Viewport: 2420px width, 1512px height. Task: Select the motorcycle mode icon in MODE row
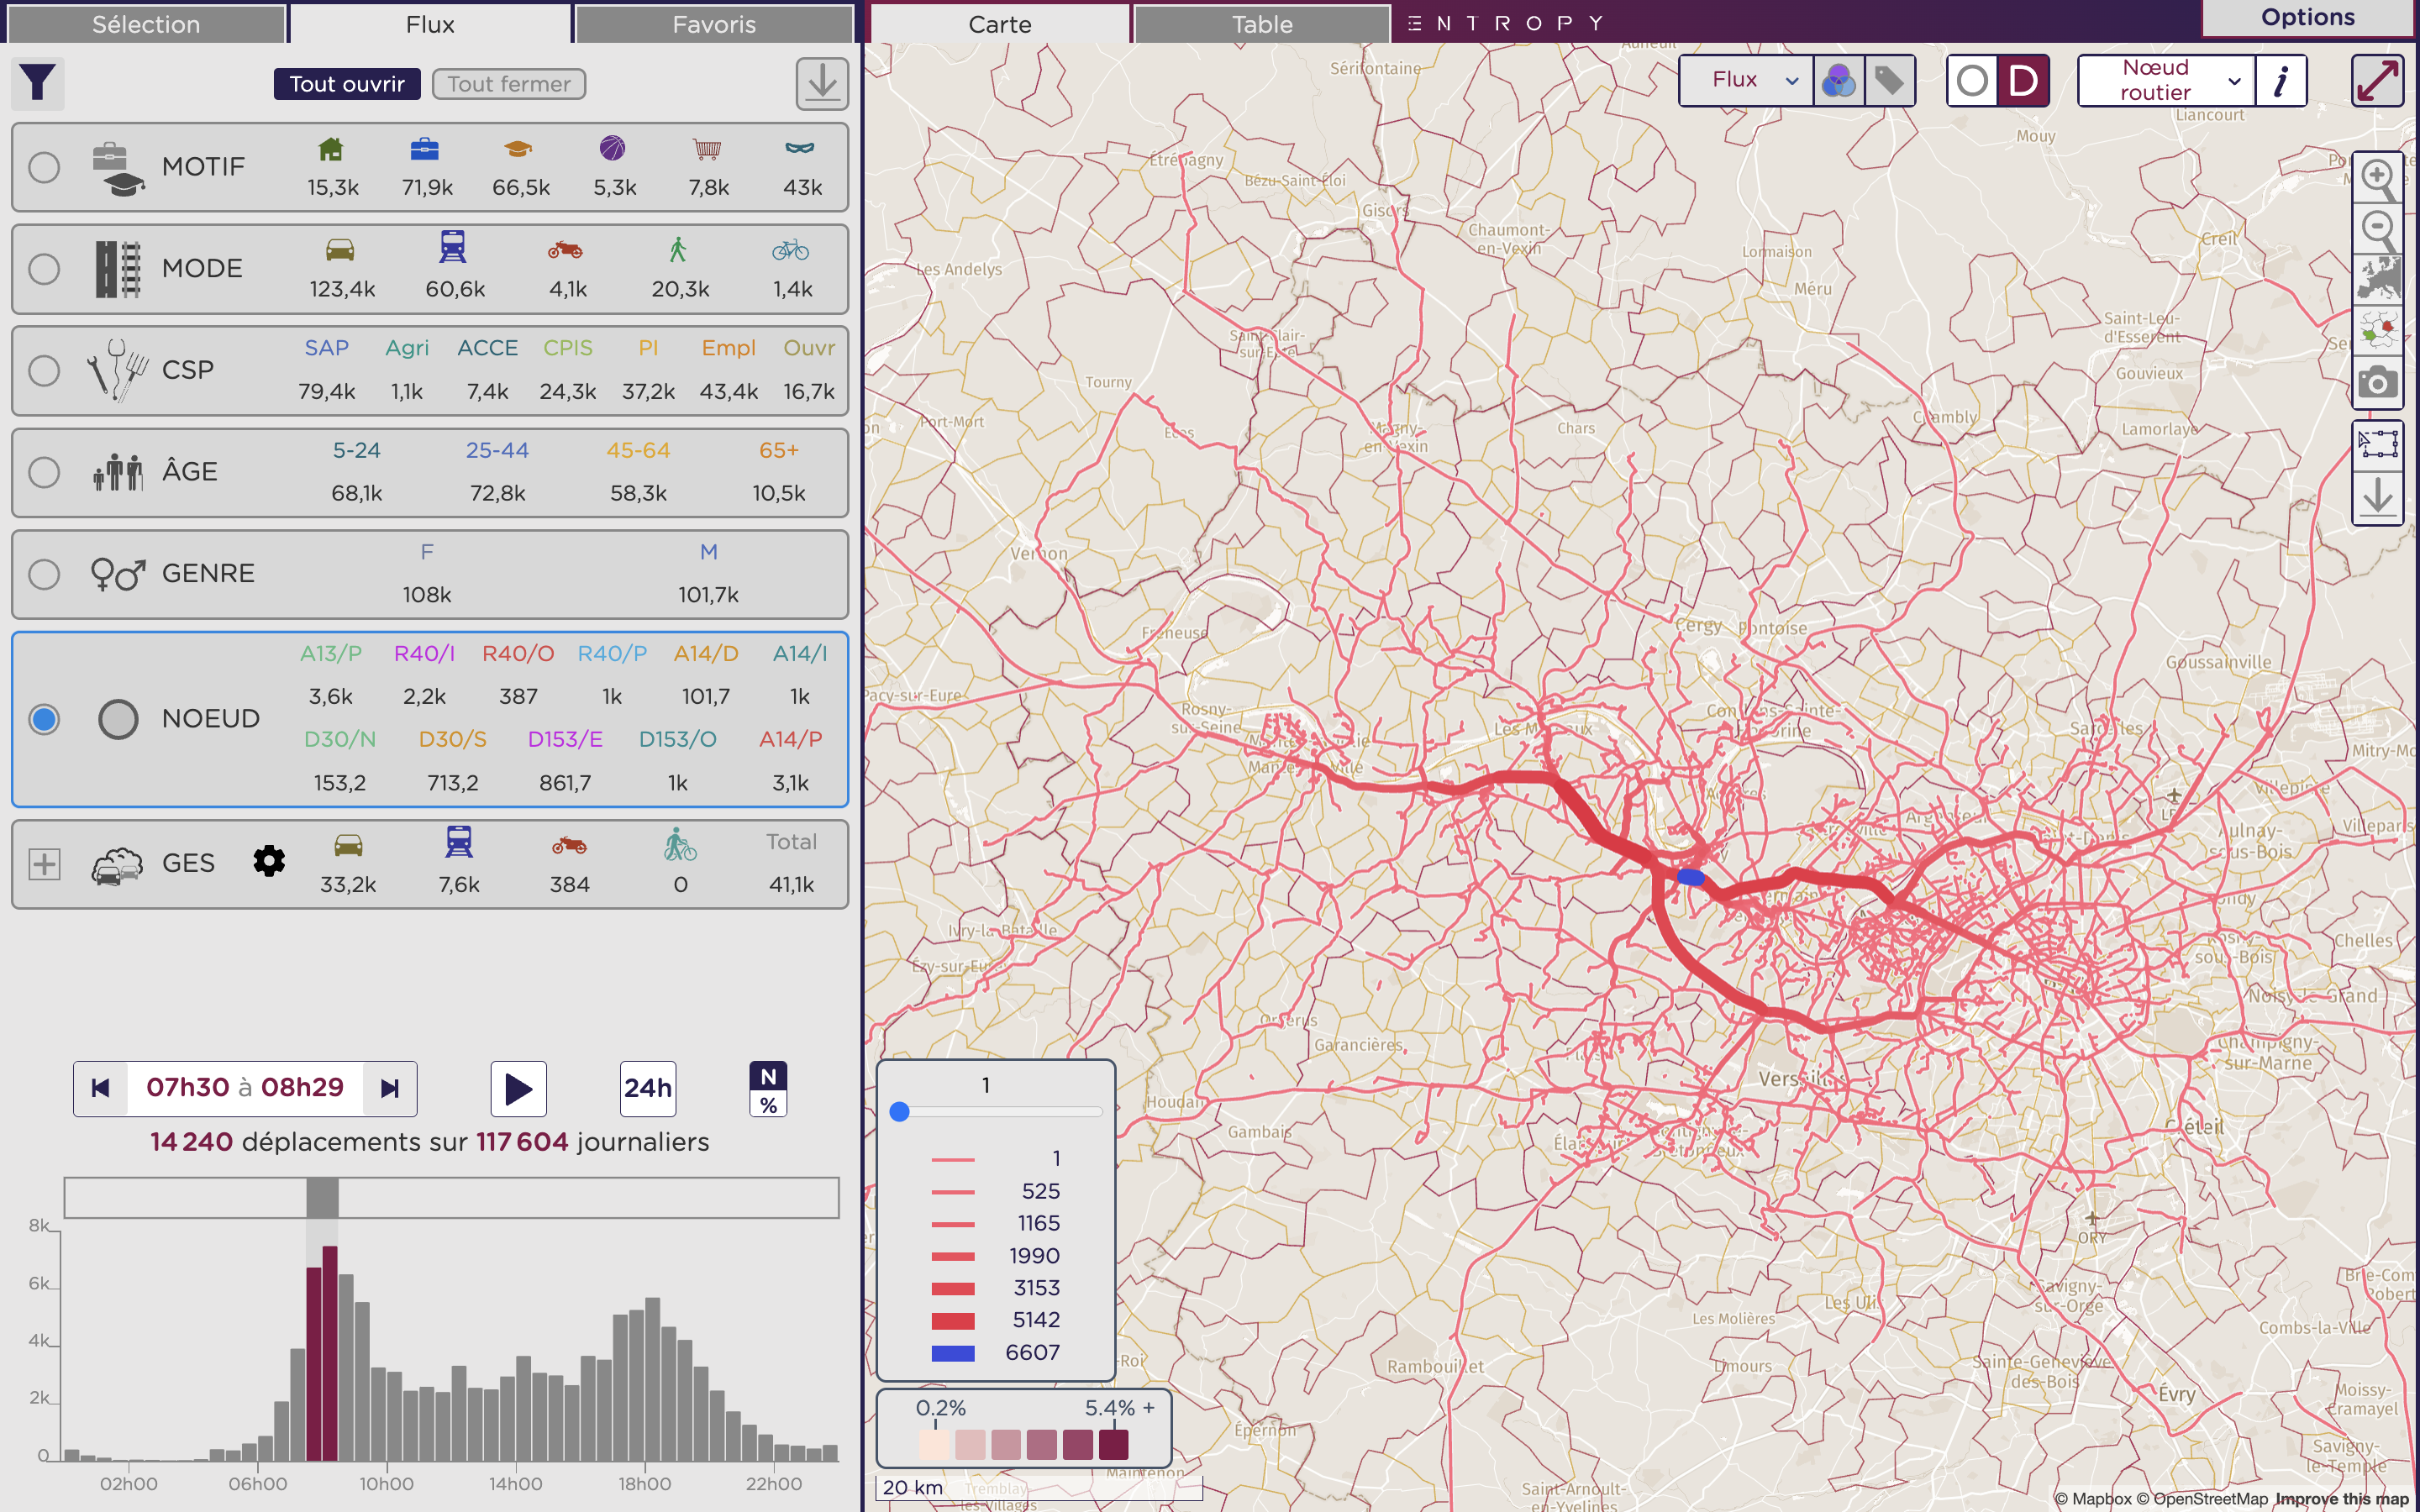(x=565, y=249)
